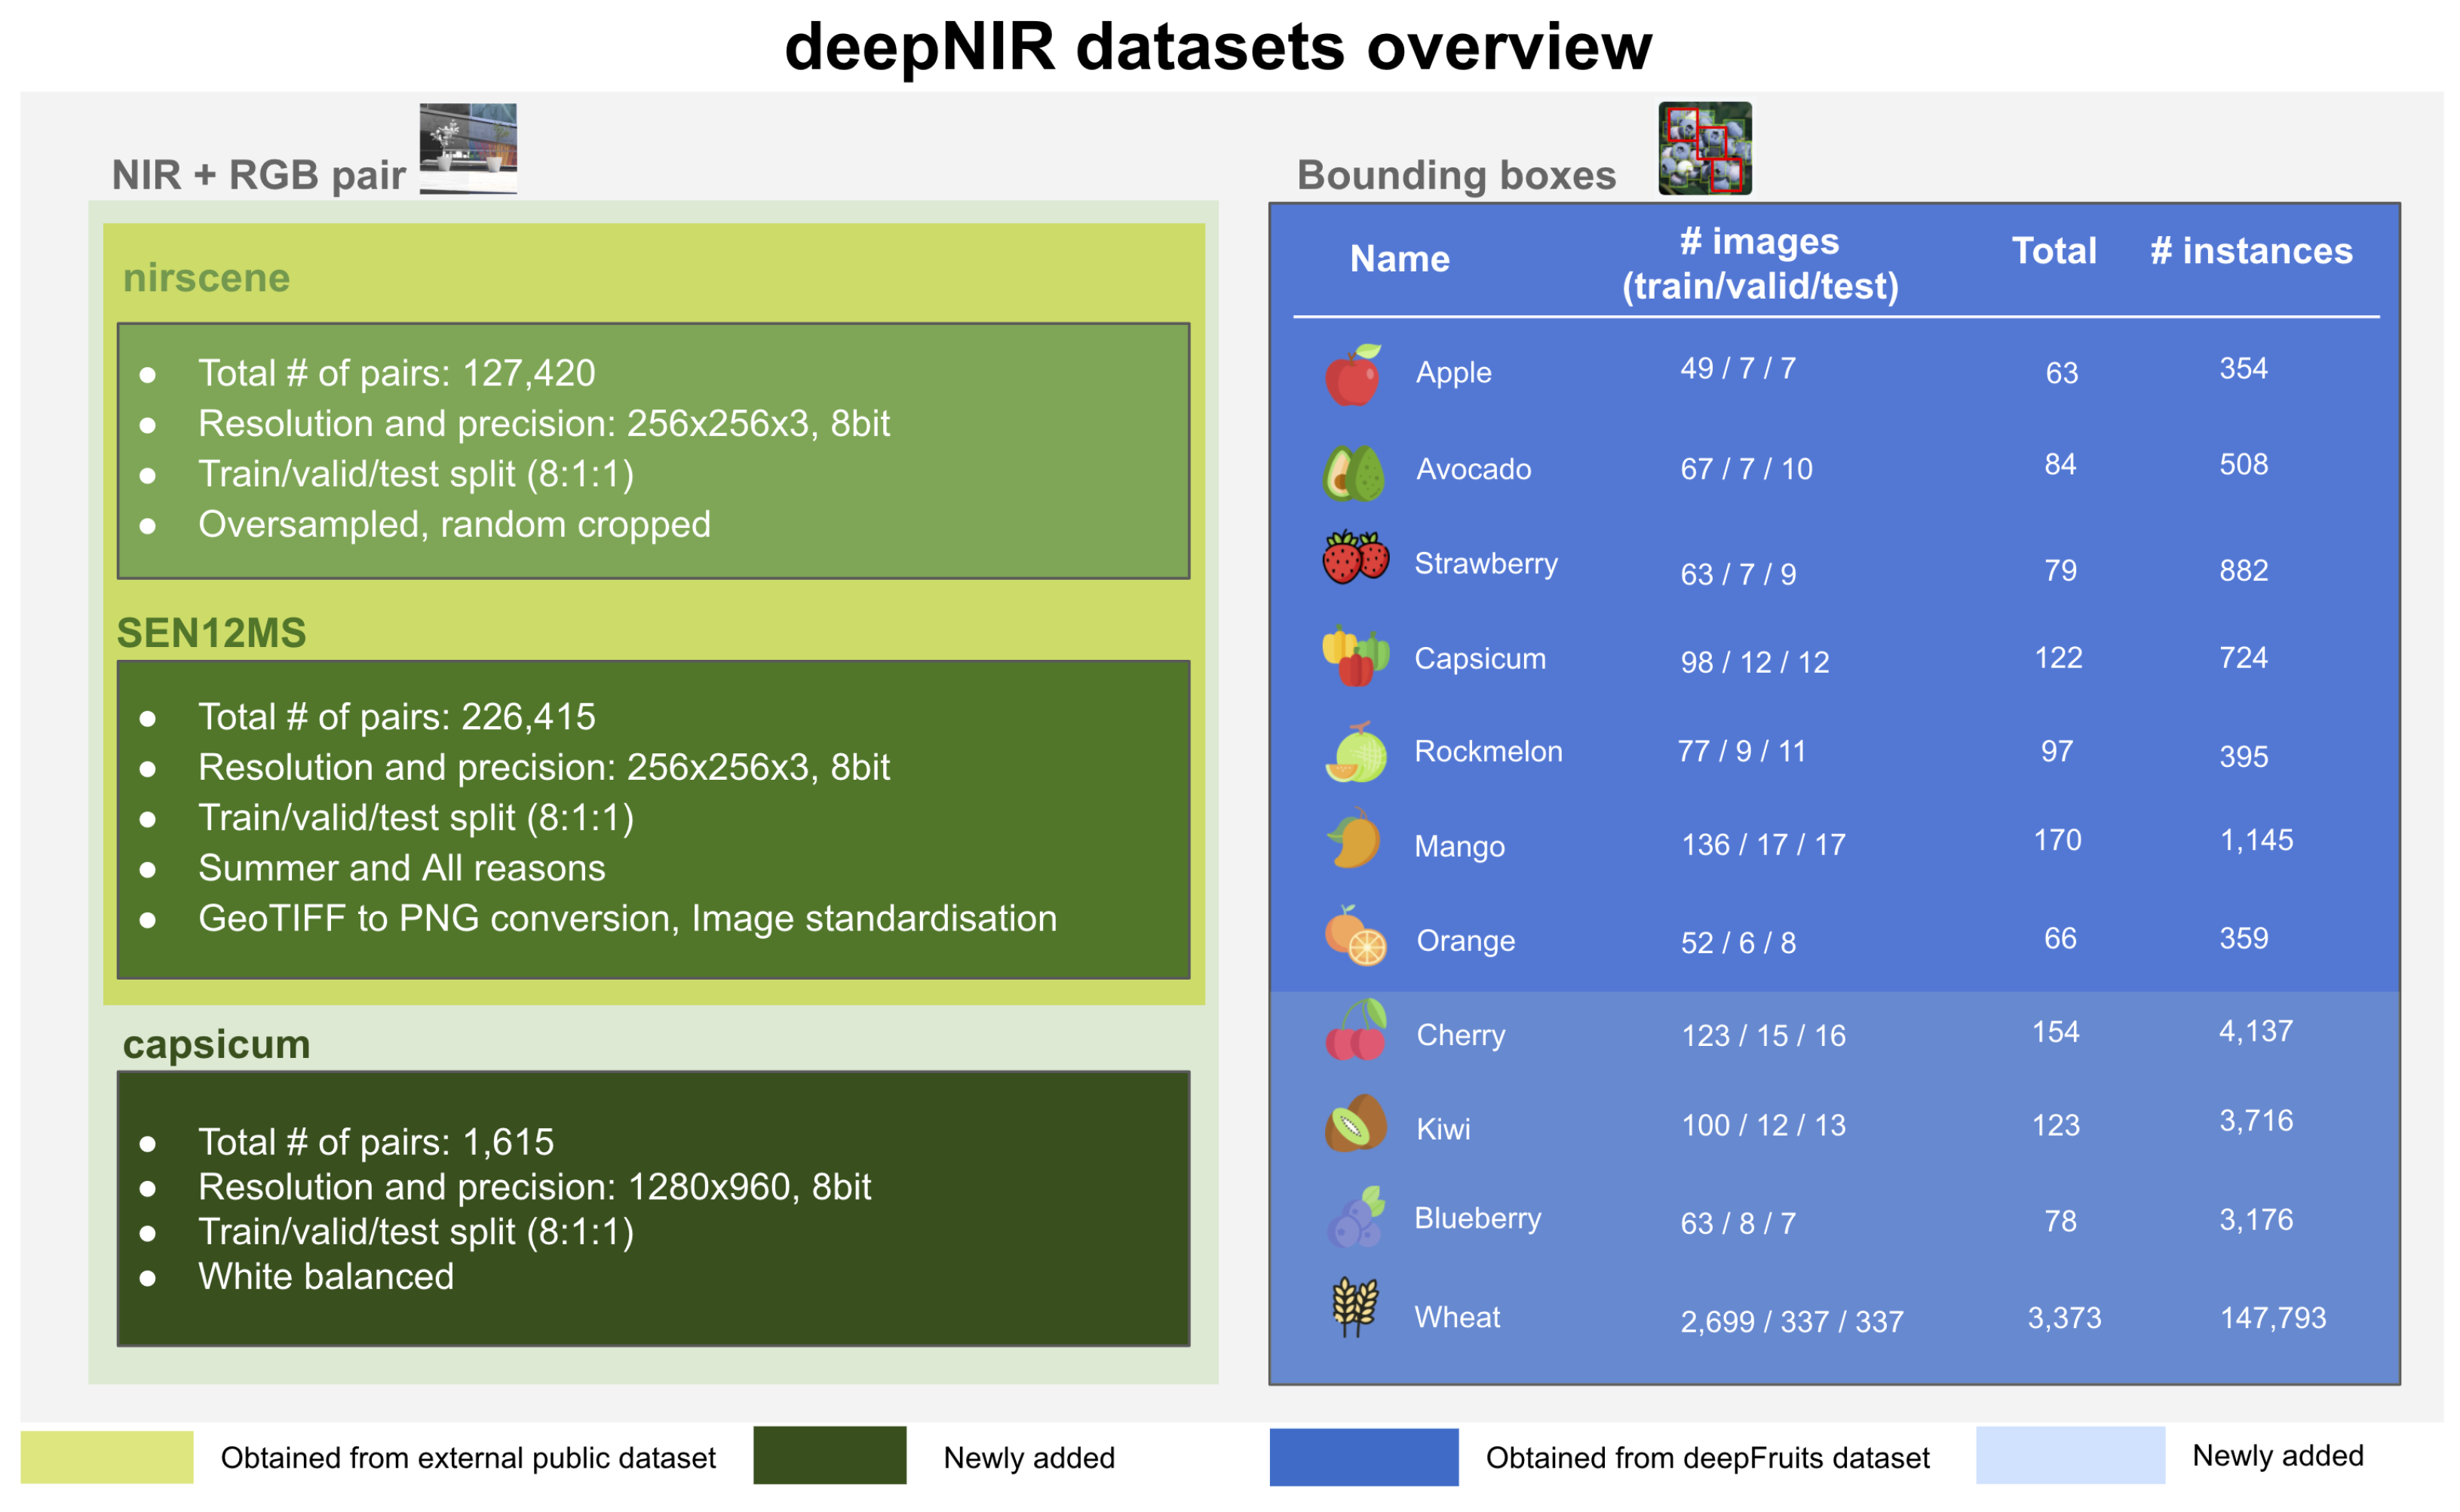
Task: Click the nirscene dataset heading
Action: tap(206, 278)
